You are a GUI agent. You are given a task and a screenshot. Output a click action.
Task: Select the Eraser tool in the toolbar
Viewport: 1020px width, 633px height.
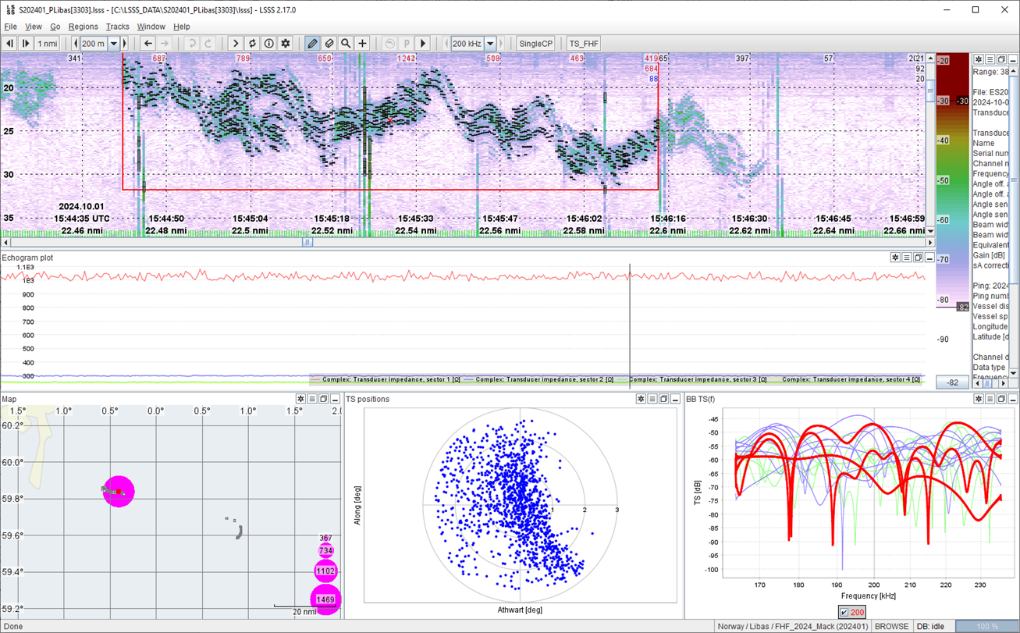point(328,43)
